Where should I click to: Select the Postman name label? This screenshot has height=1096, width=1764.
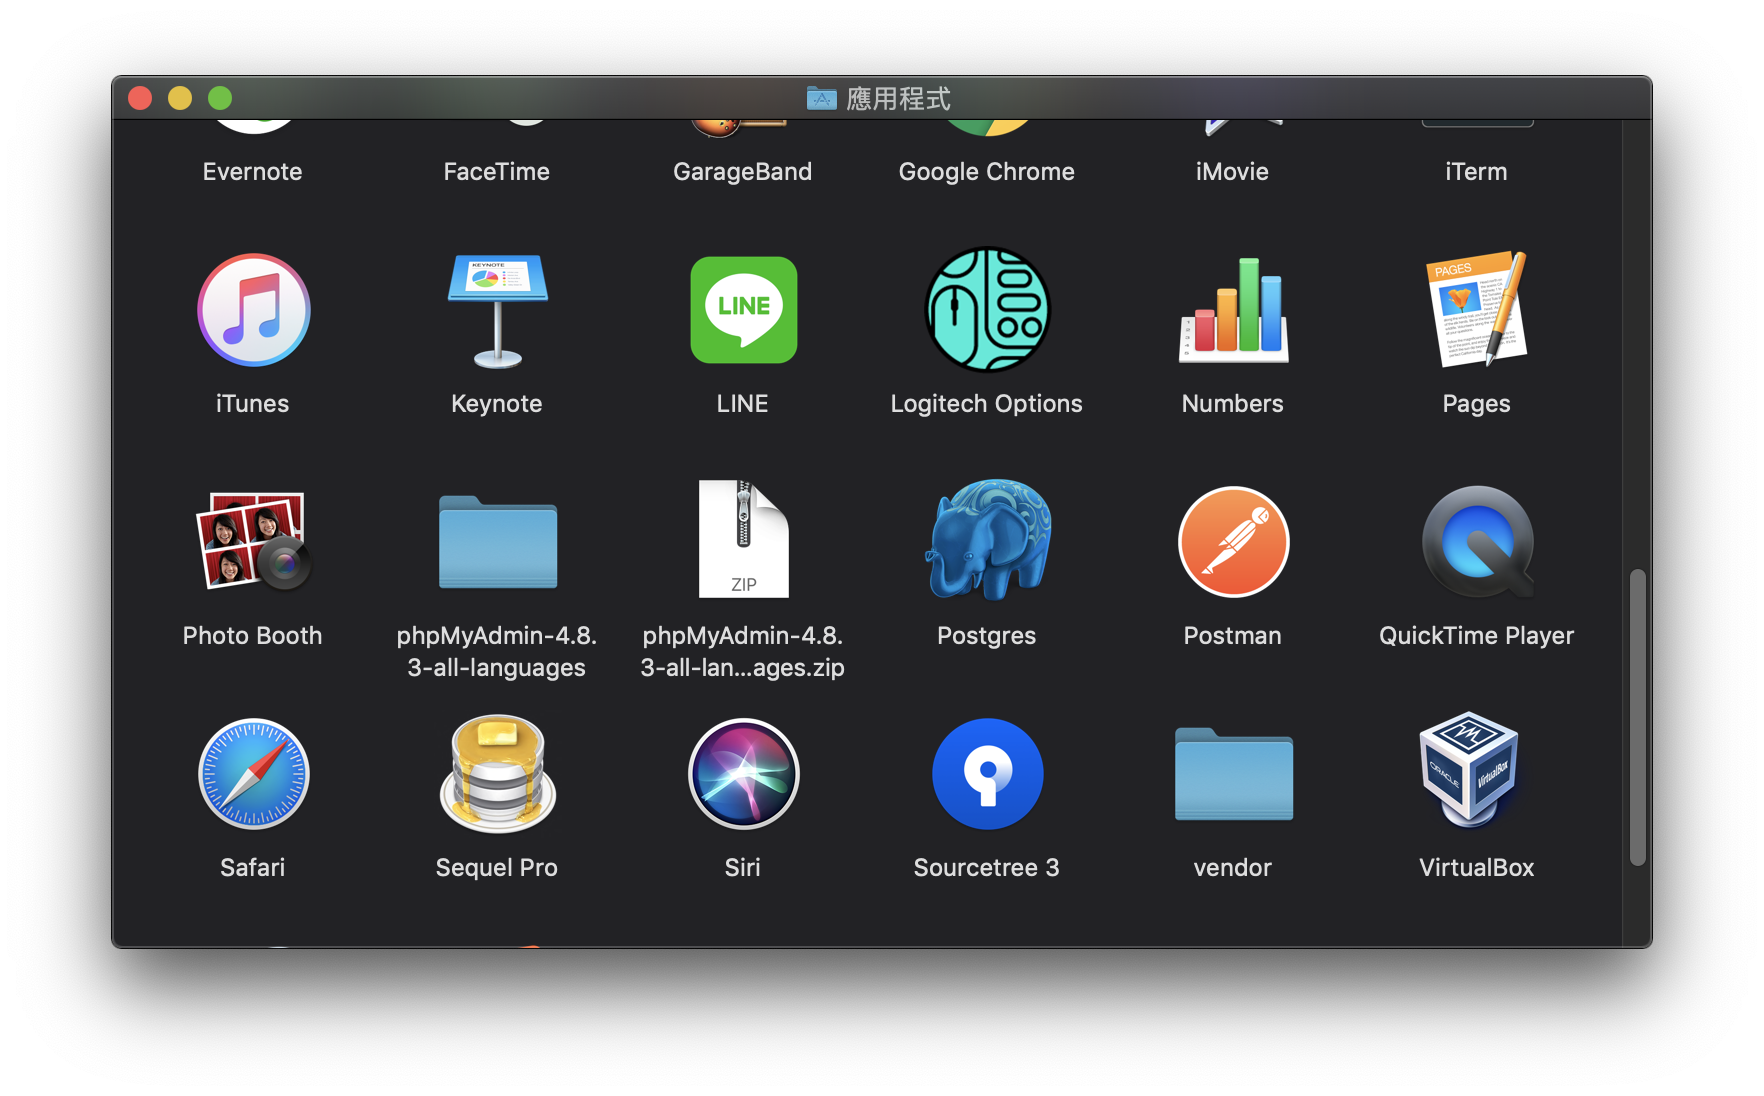click(1233, 636)
